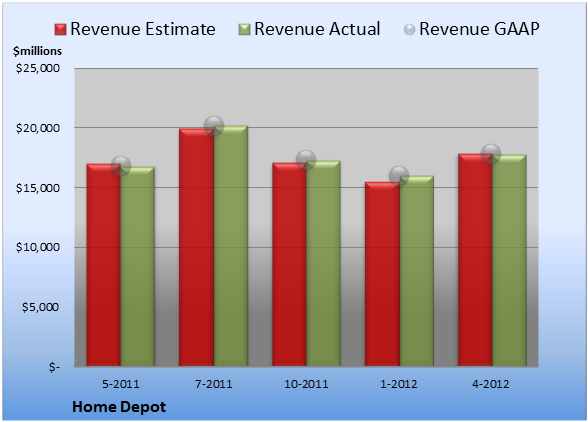Click the $20,000 axis label
The image size is (588, 422).
tap(38, 128)
